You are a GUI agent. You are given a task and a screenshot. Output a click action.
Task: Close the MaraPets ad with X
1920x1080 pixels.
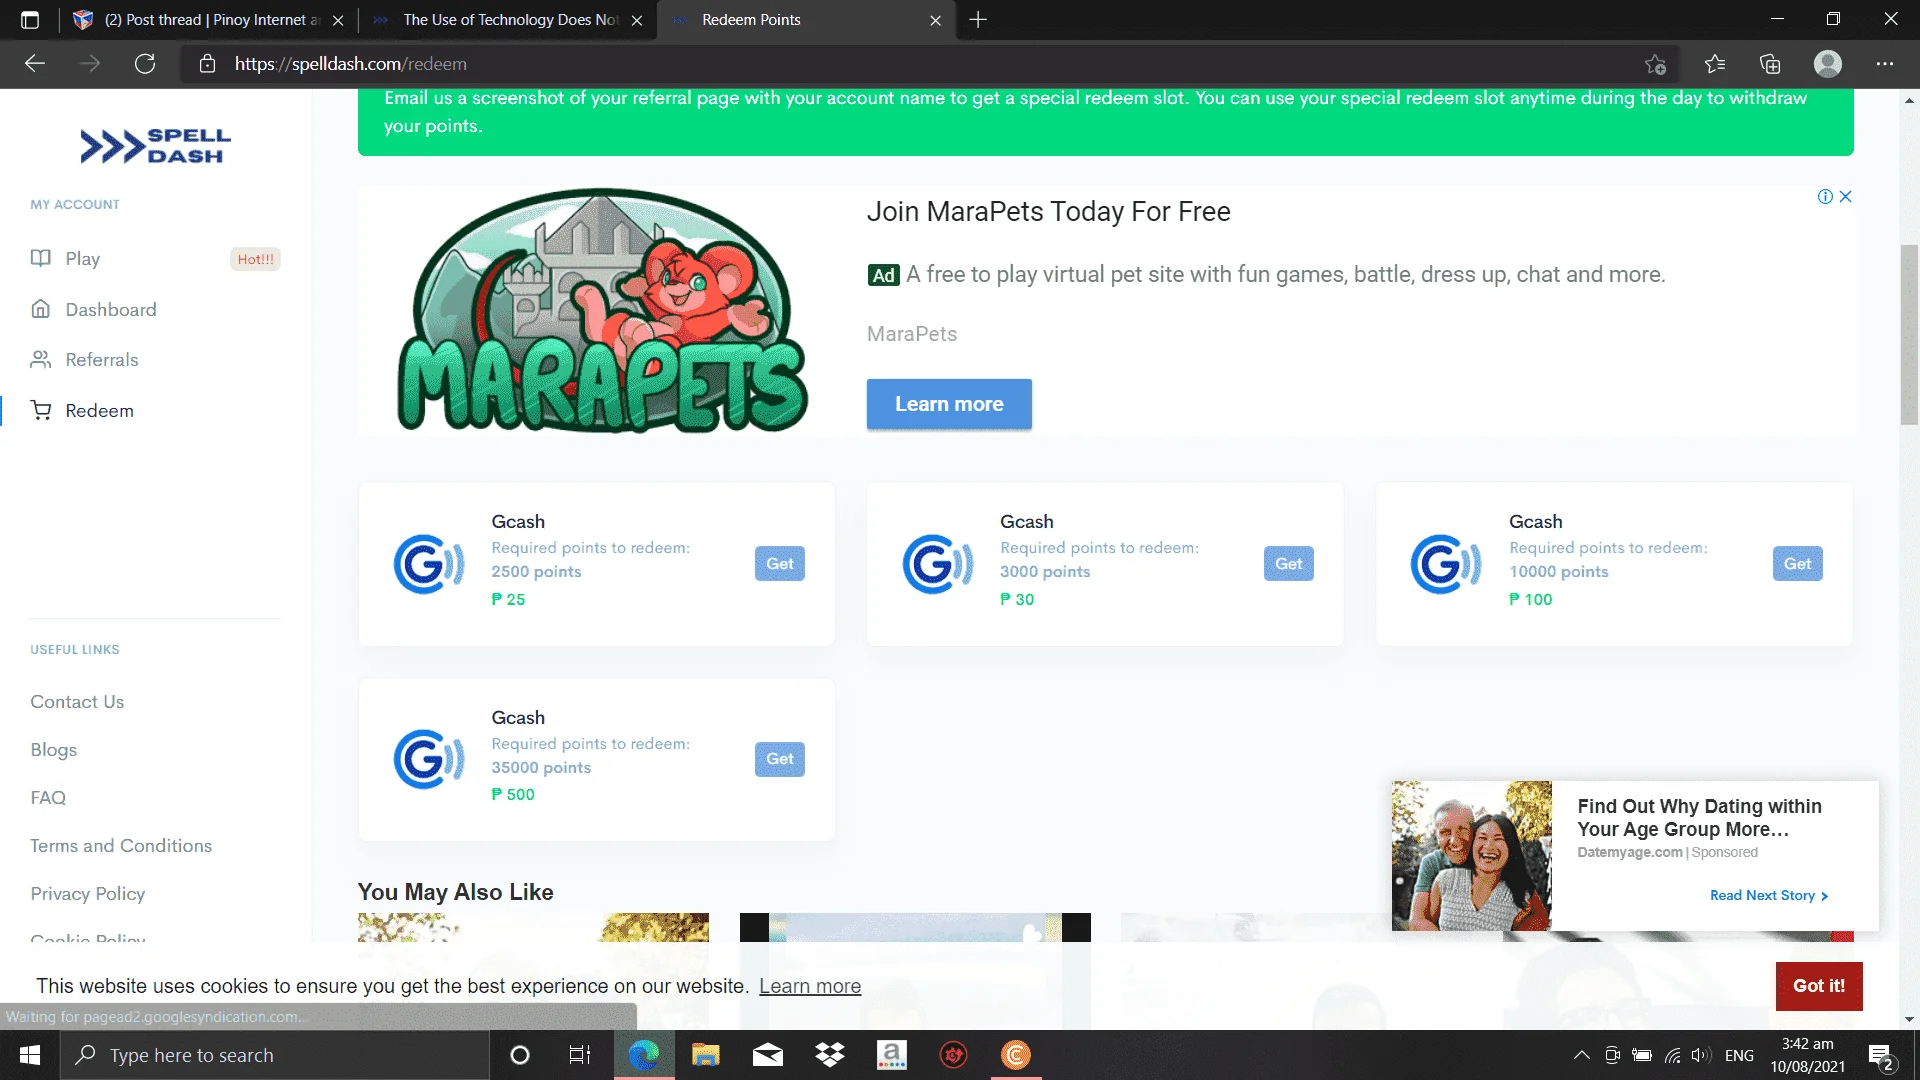coord(1846,197)
